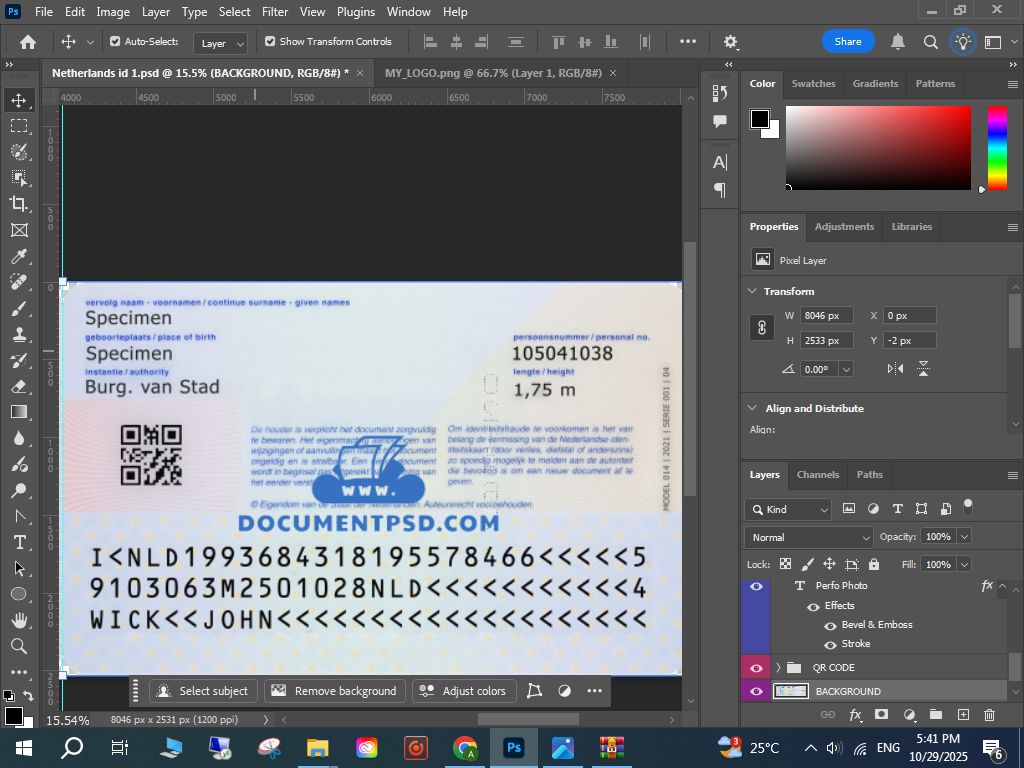Select the Rectangular Marquee tool
The height and width of the screenshot is (768, 1024).
(x=19, y=126)
